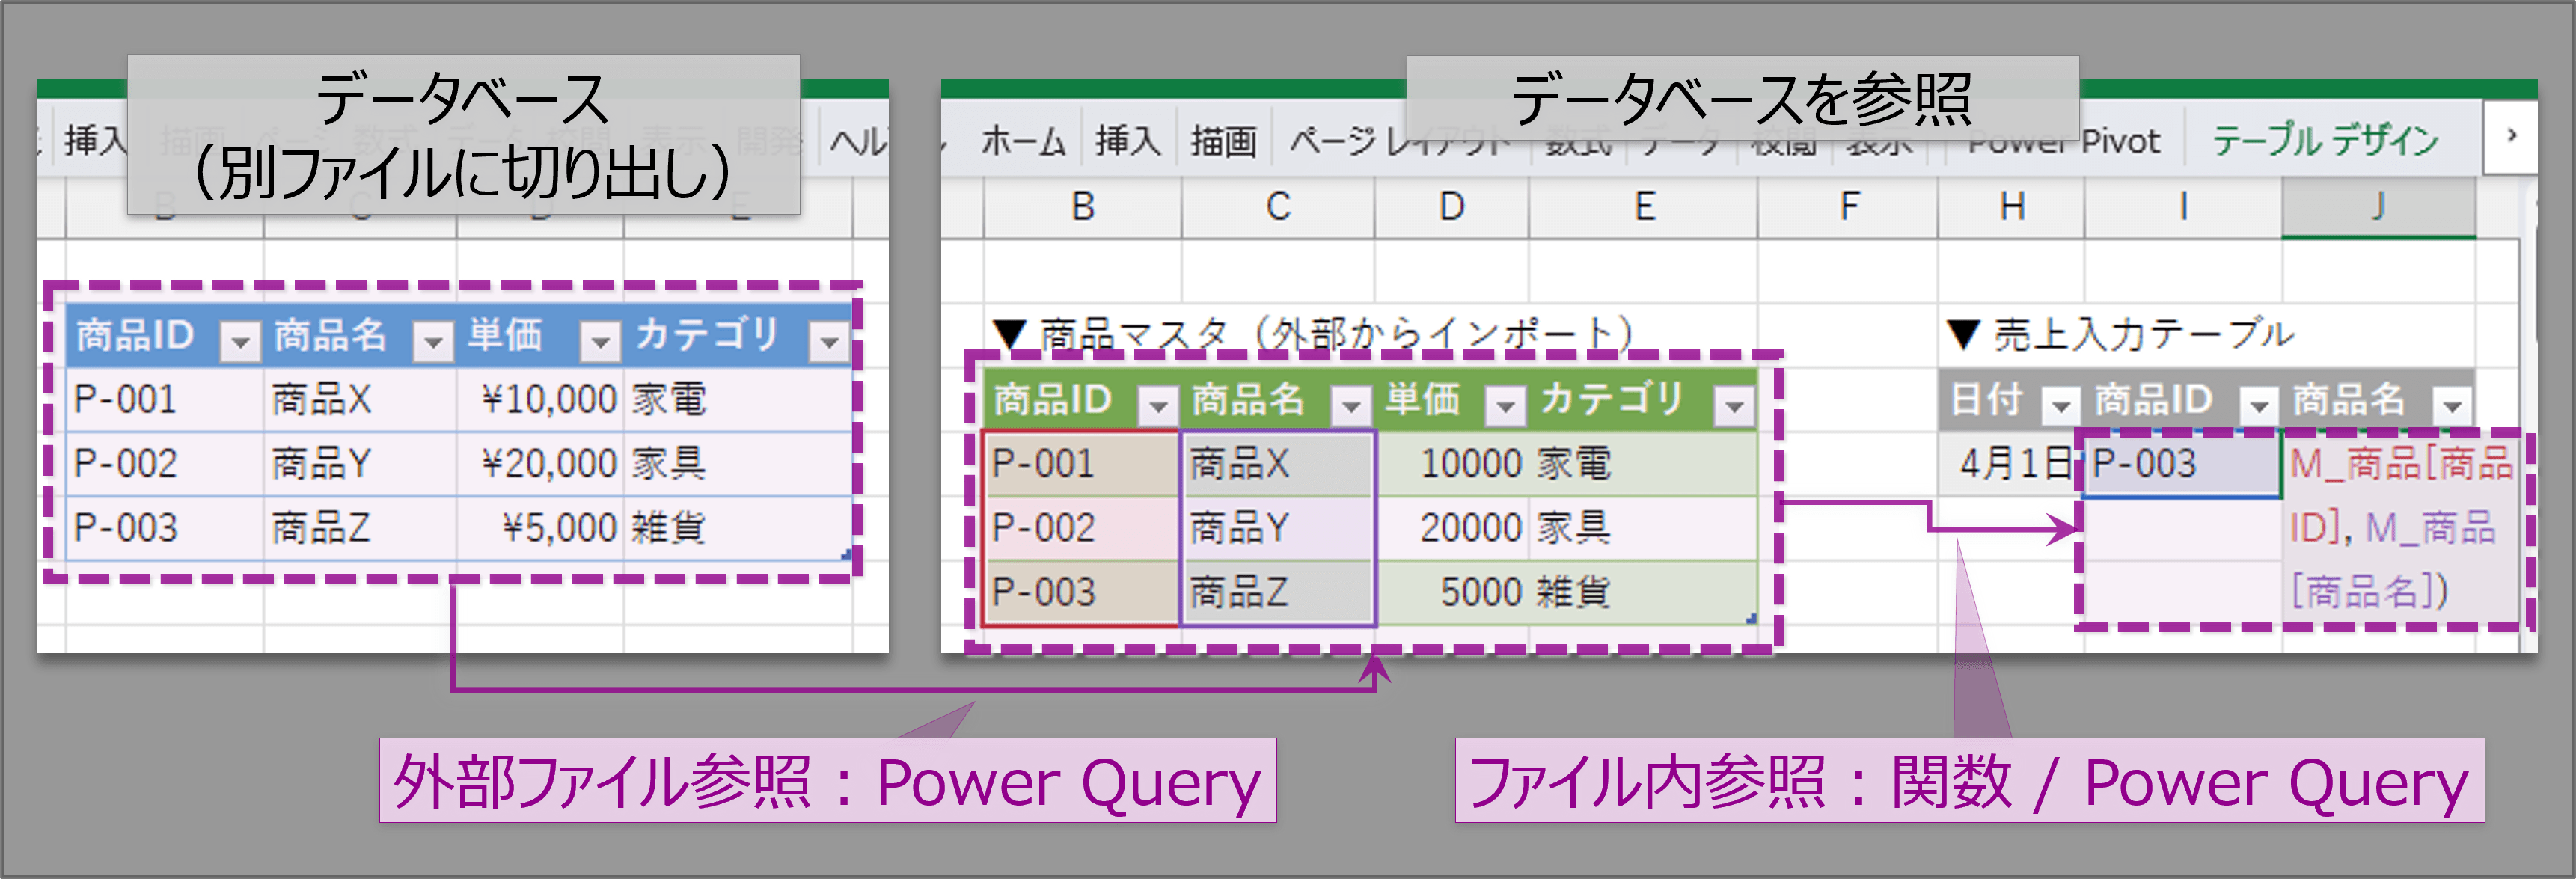The width and height of the screenshot is (2576, 879).
Task: Select 家具 cell in database table
Action: pos(738,464)
